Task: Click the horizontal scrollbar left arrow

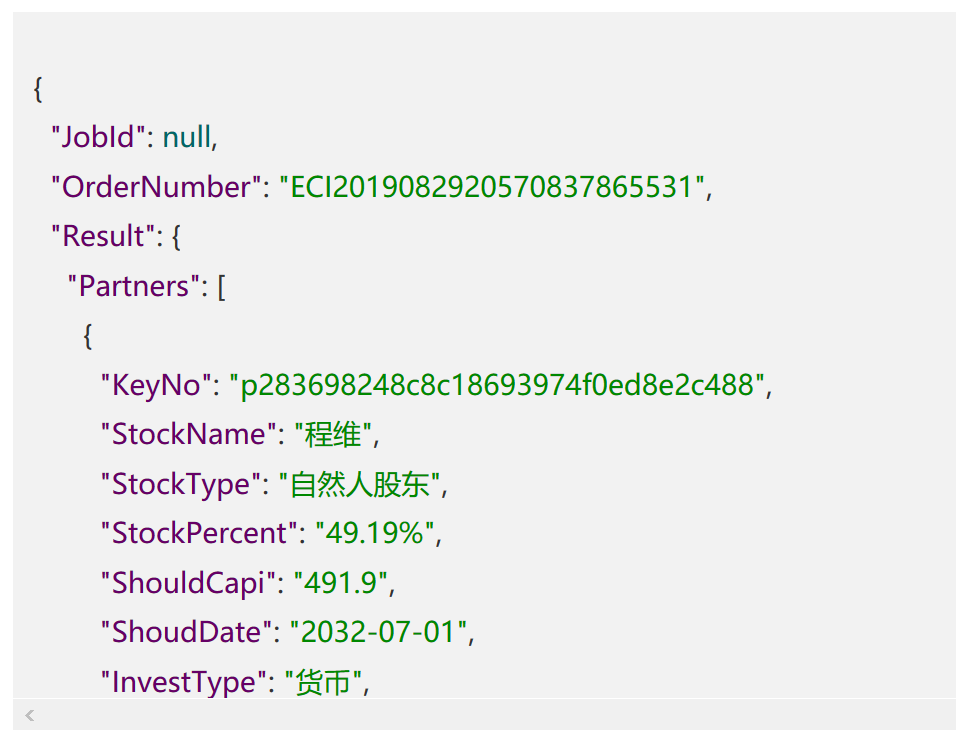Action: pos(29,715)
